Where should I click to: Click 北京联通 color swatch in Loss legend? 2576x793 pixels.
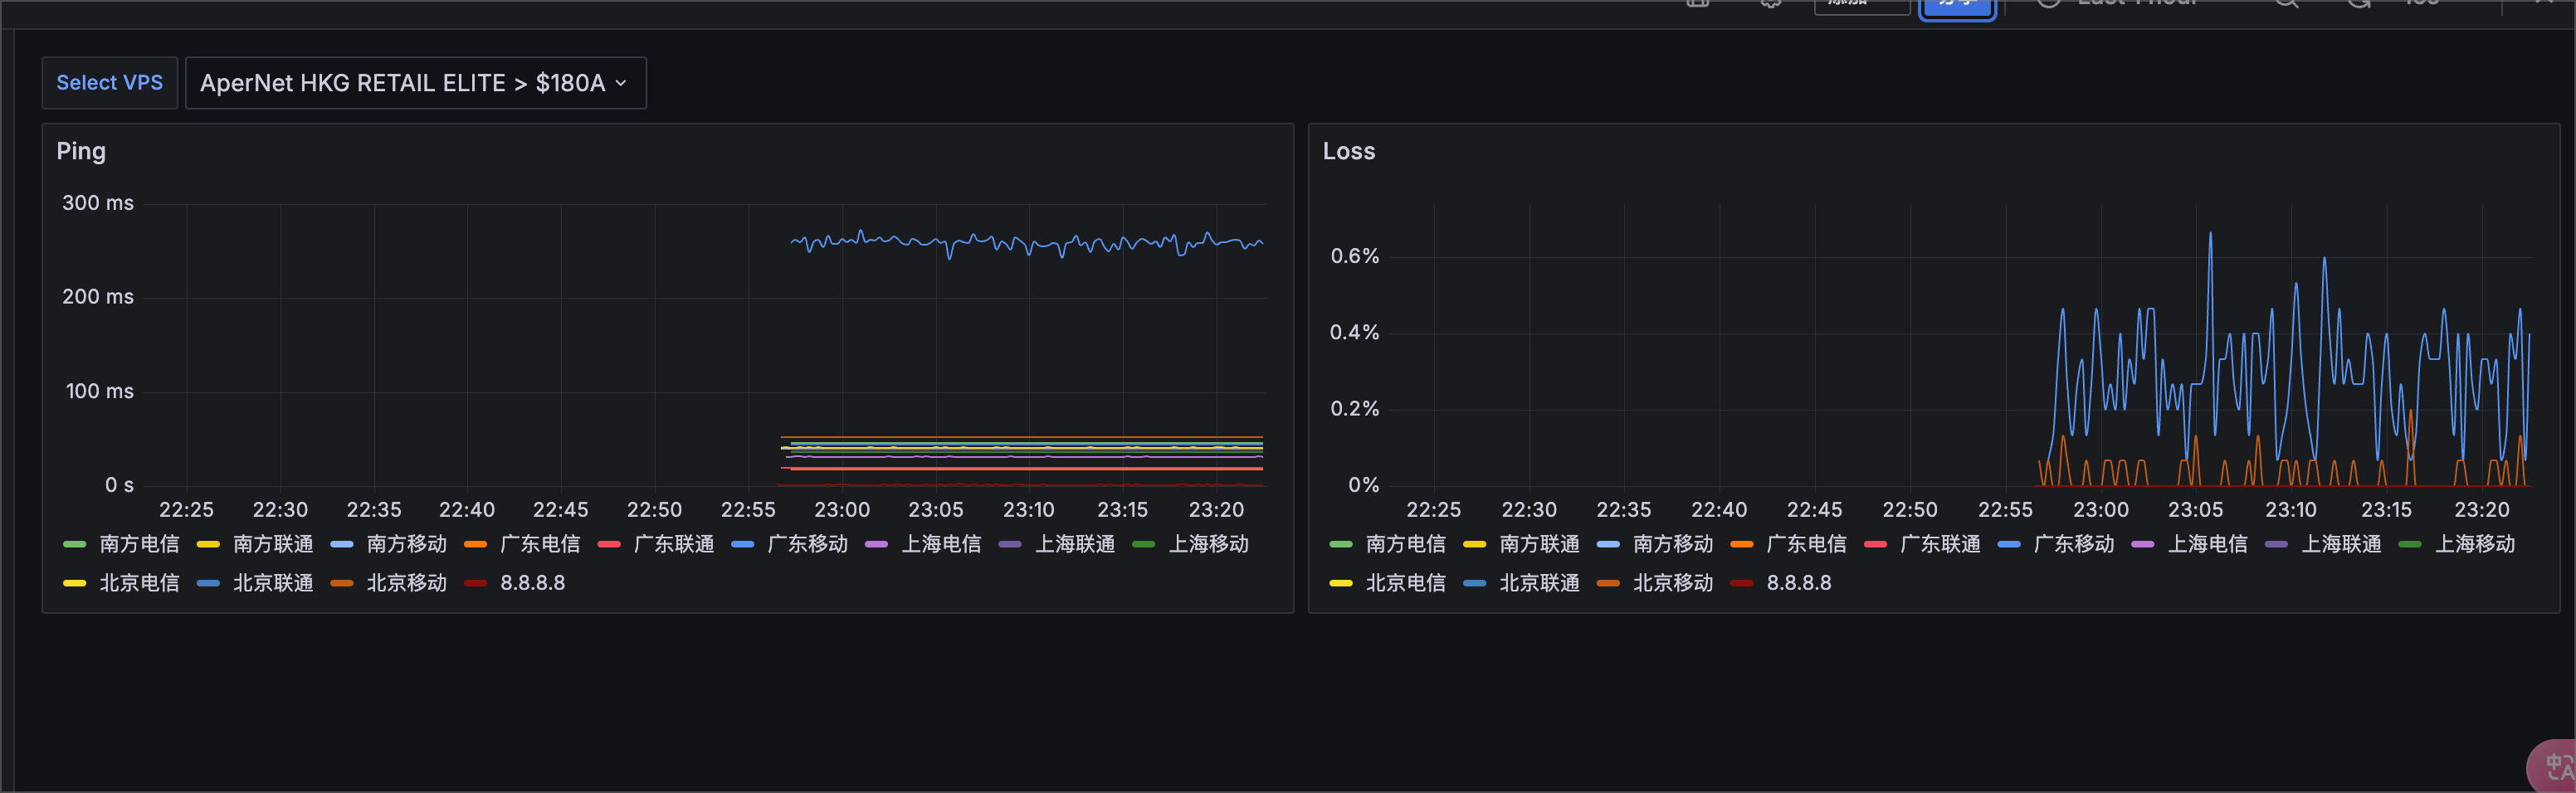1474,583
